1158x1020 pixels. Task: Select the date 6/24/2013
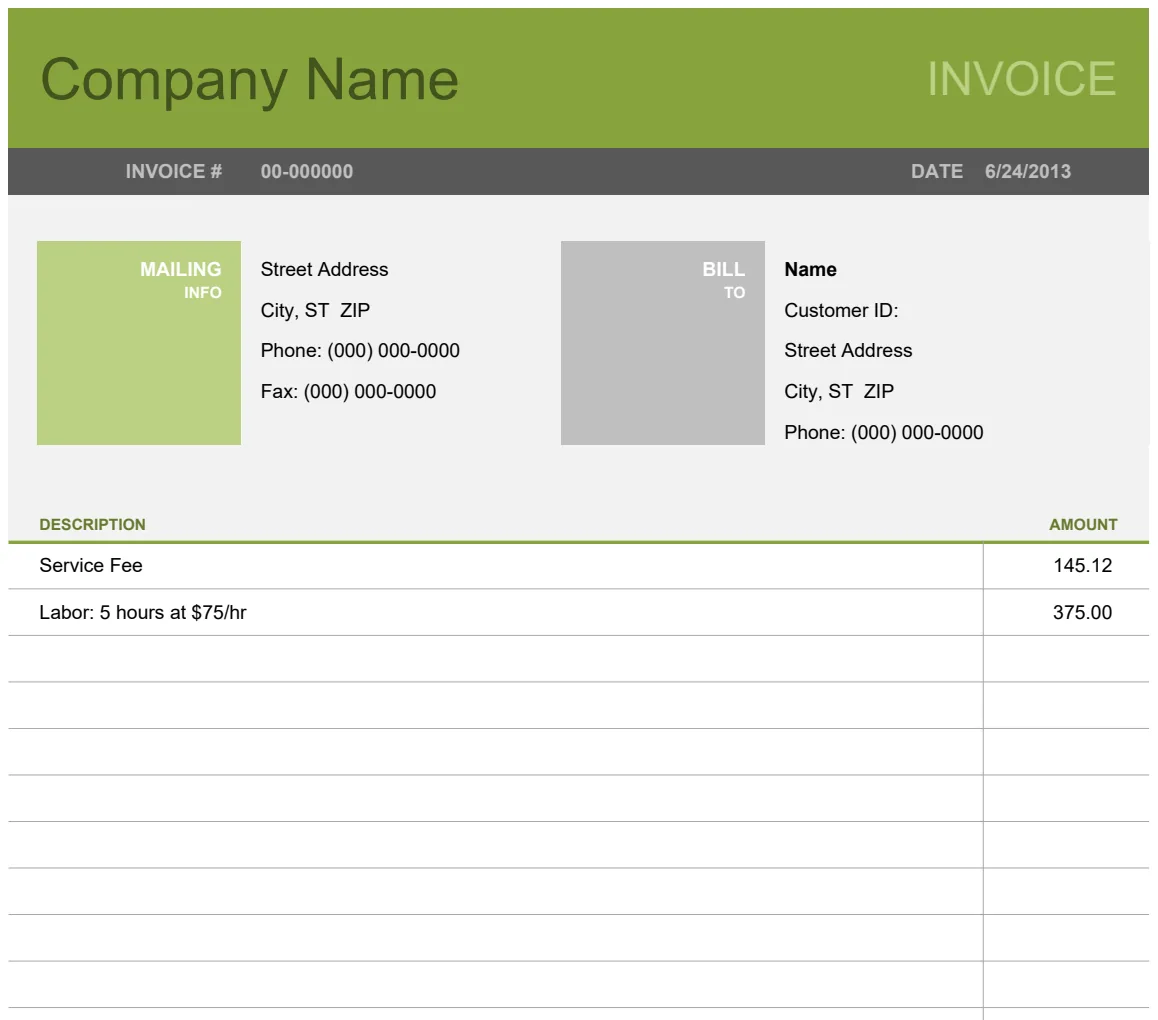pos(1027,171)
